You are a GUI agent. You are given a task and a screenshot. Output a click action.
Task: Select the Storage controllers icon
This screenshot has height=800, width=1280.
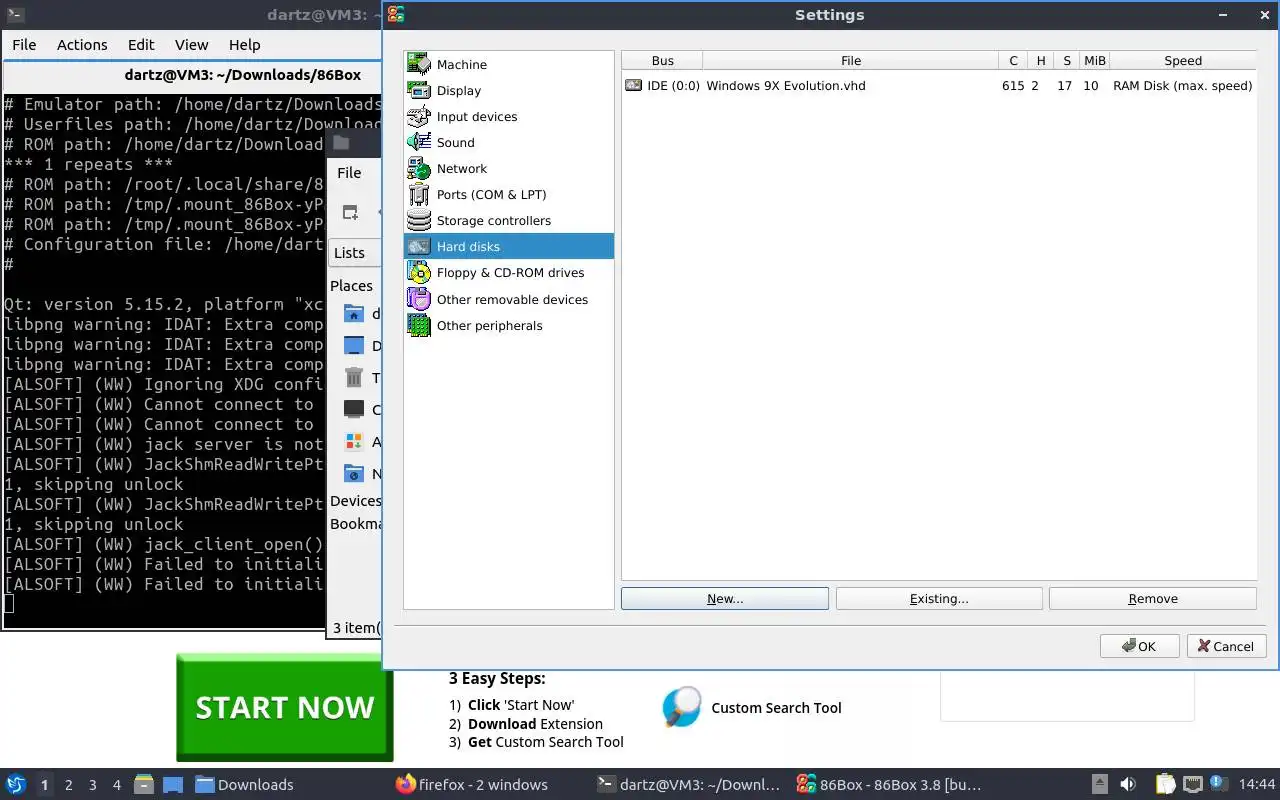pos(419,220)
